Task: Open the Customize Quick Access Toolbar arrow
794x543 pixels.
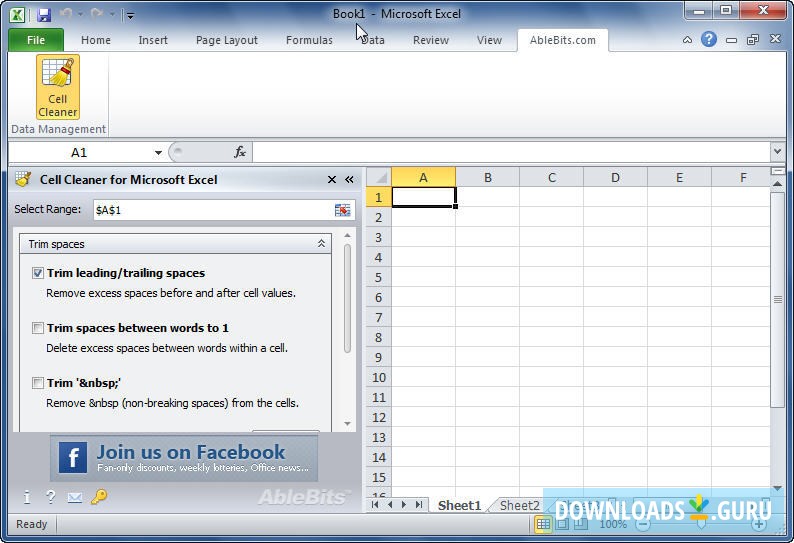Action: click(130, 16)
